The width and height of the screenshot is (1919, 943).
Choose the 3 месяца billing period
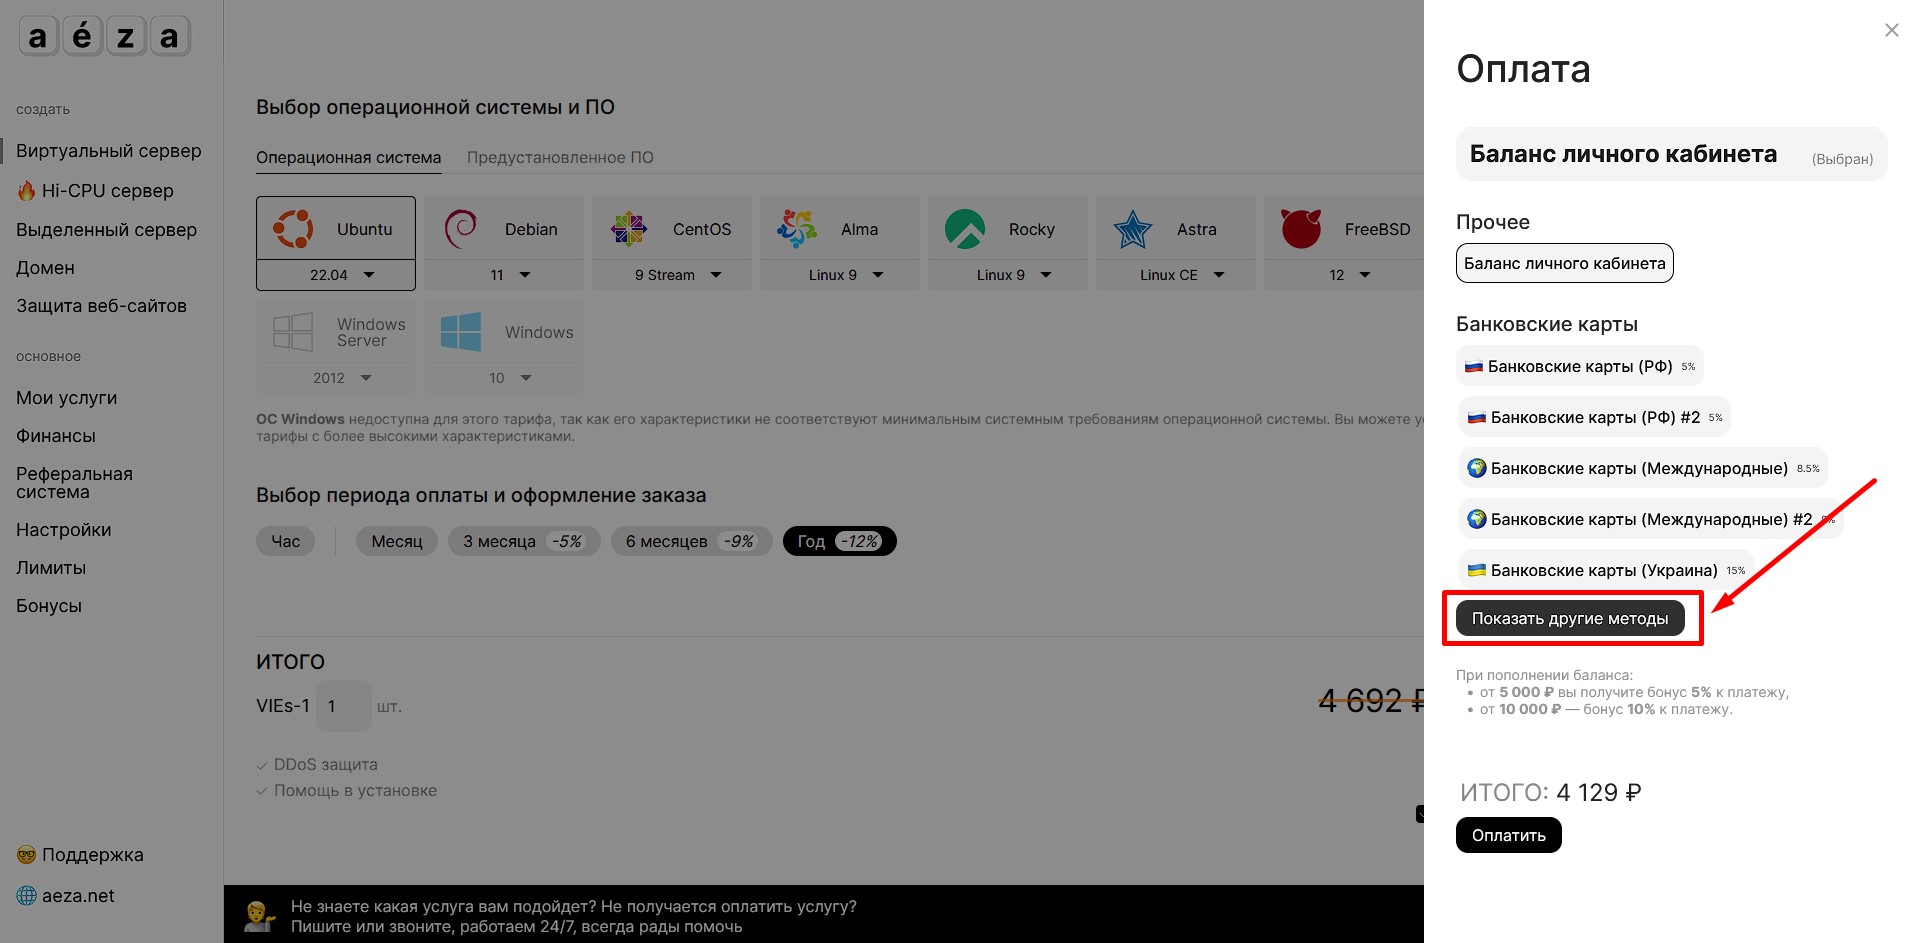point(524,541)
